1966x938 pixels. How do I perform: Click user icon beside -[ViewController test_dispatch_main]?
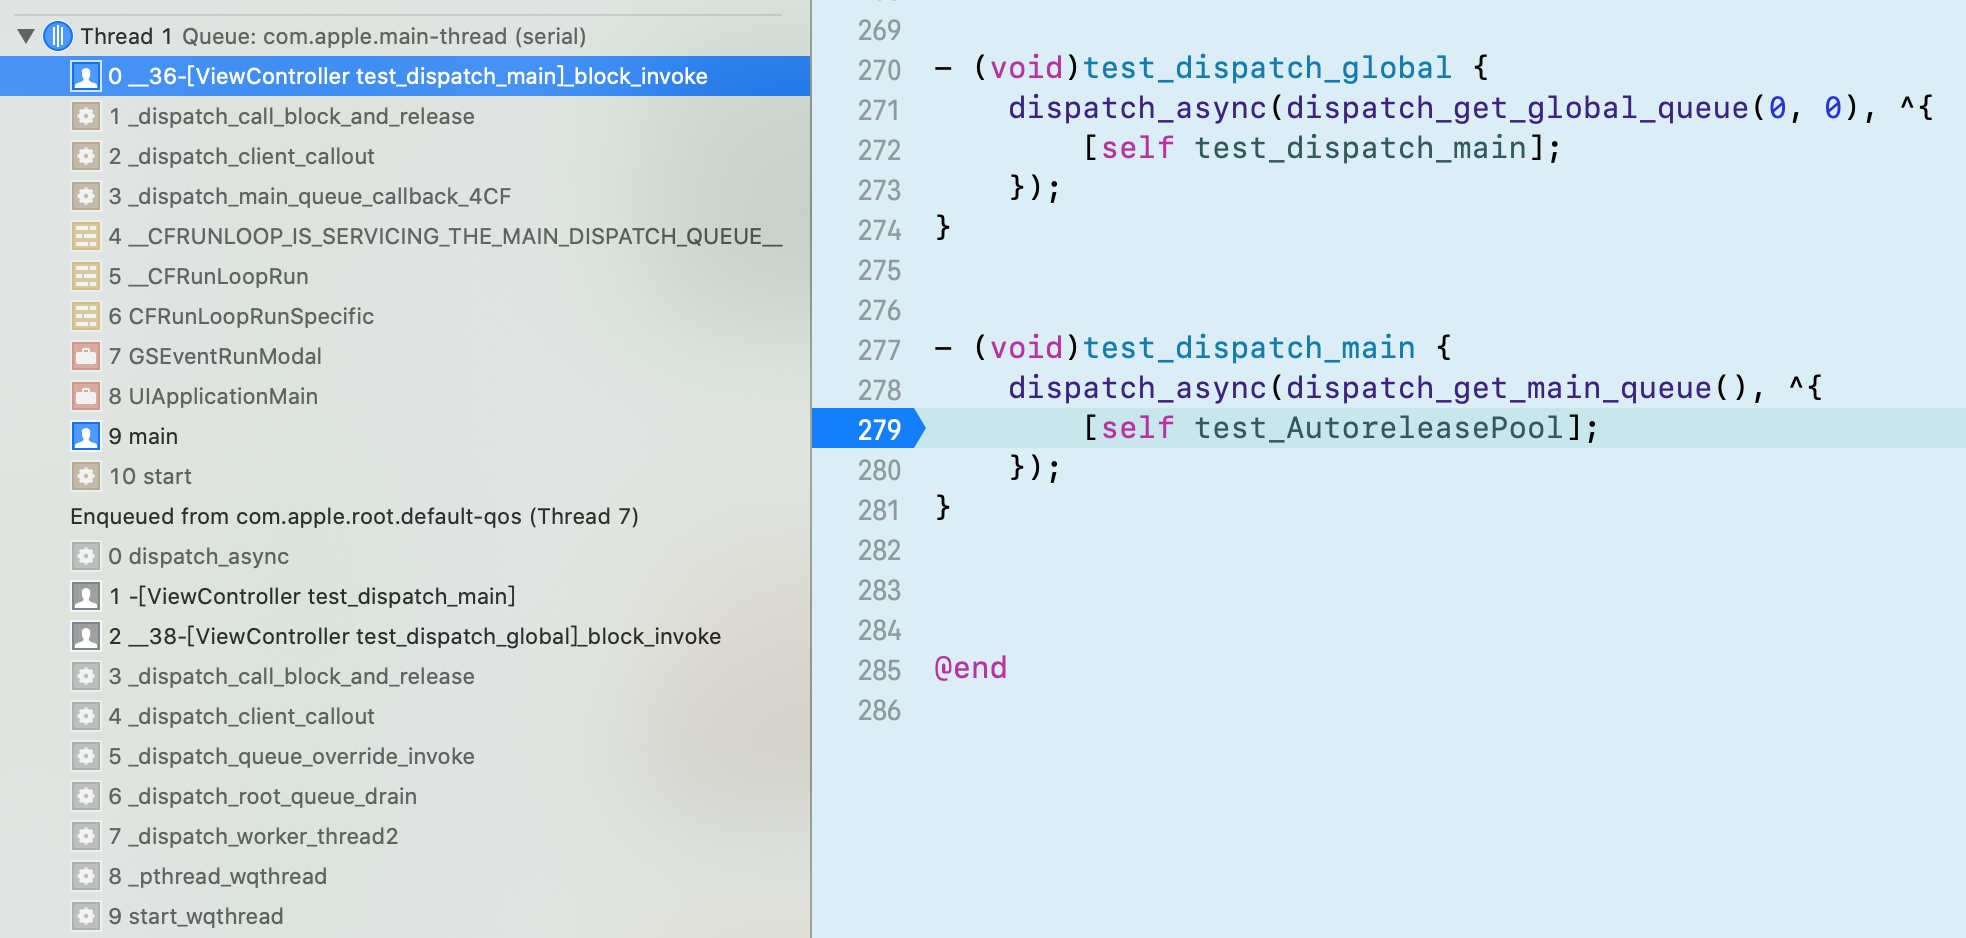coord(86,596)
